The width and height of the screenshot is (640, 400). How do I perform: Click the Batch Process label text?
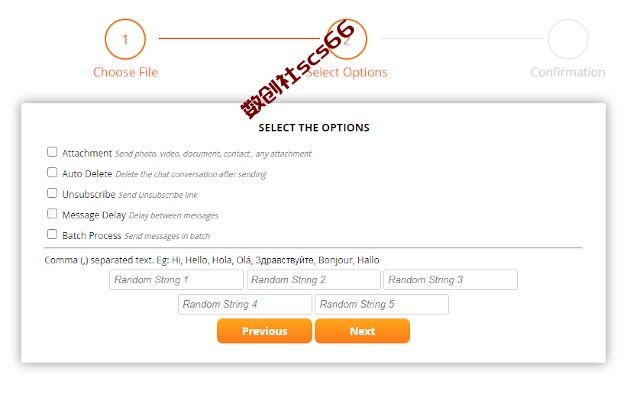click(x=92, y=236)
